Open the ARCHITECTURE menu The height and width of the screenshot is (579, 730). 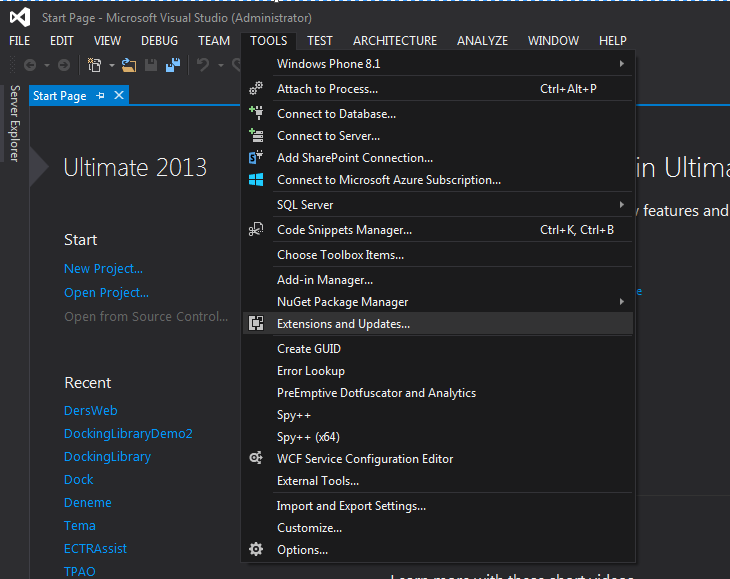point(395,41)
